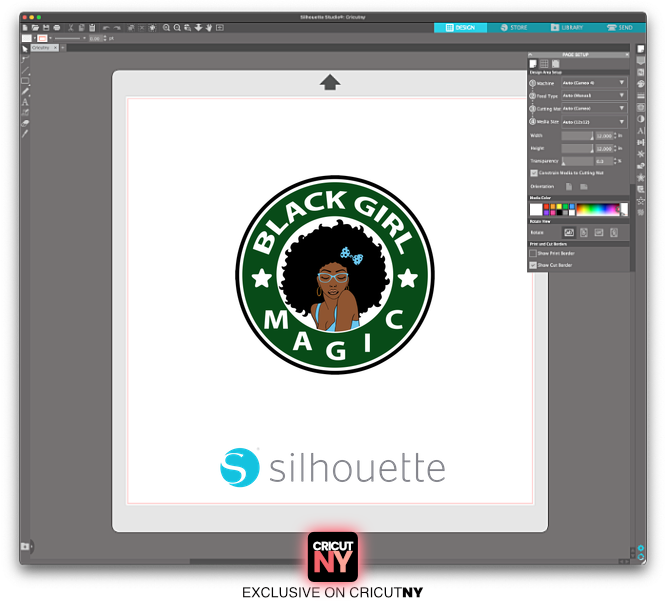
Task: Open the grid settings tab icon
Action: coord(544,64)
